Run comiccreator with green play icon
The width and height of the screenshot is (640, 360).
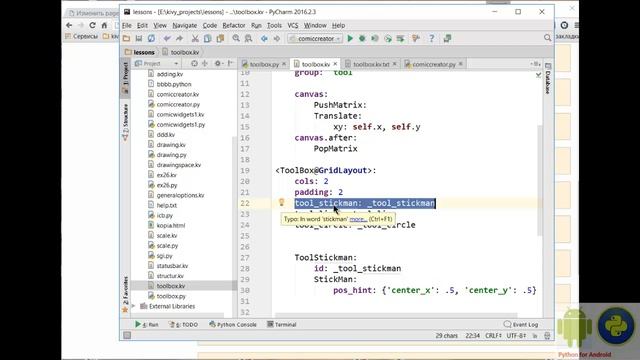(350, 38)
